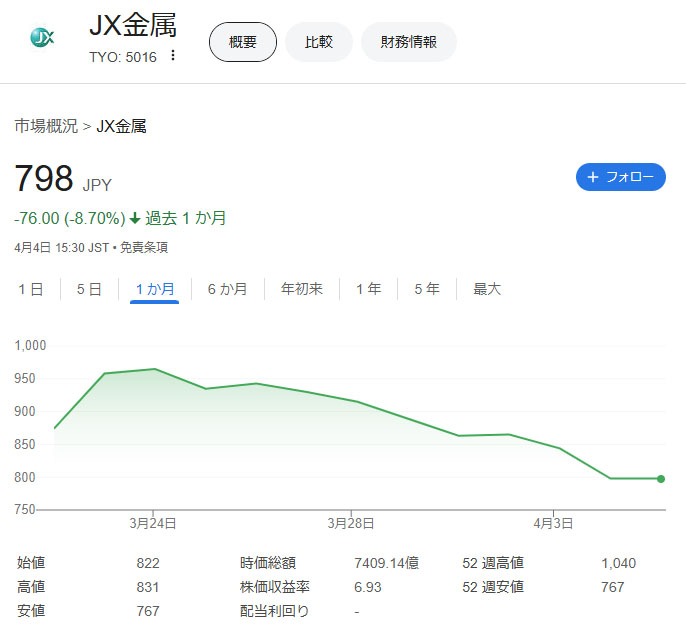Open the 財務情報 tab
The height and width of the screenshot is (627, 686).
click(408, 42)
